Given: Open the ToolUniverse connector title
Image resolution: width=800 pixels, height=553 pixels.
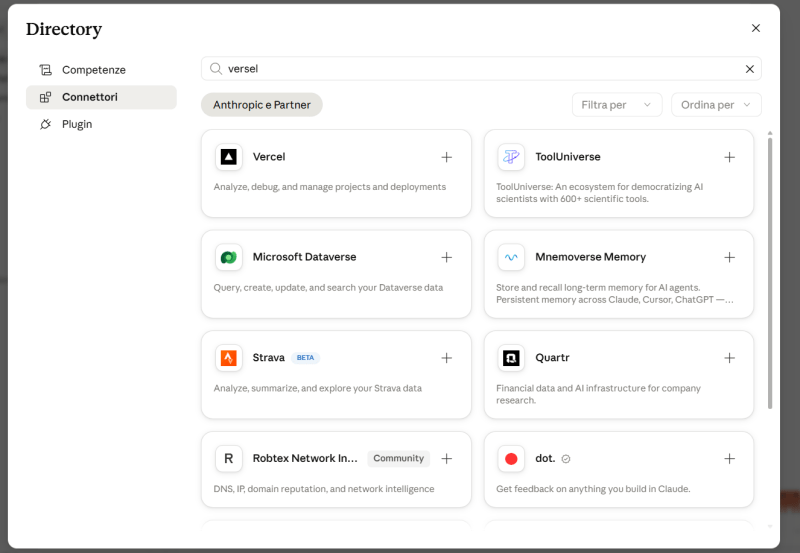Looking at the screenshot, I should (568, 157).
